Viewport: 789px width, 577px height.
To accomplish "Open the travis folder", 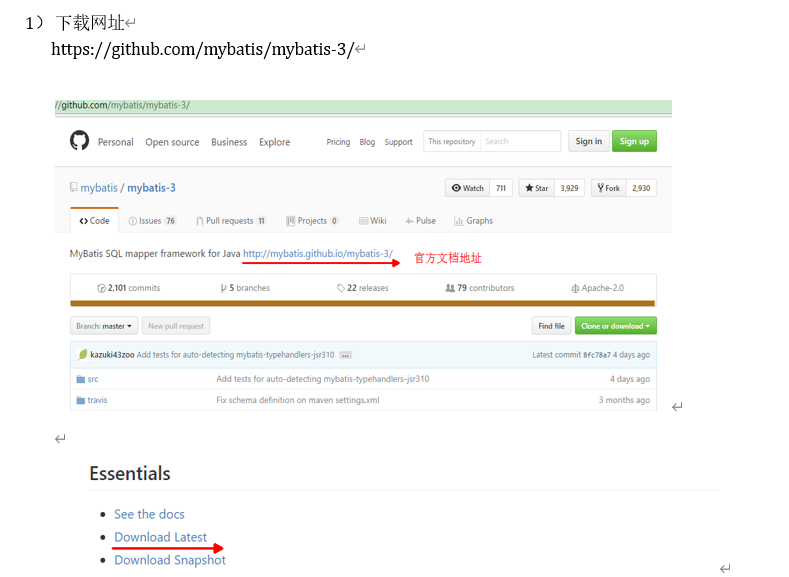I will pos(97,400).
